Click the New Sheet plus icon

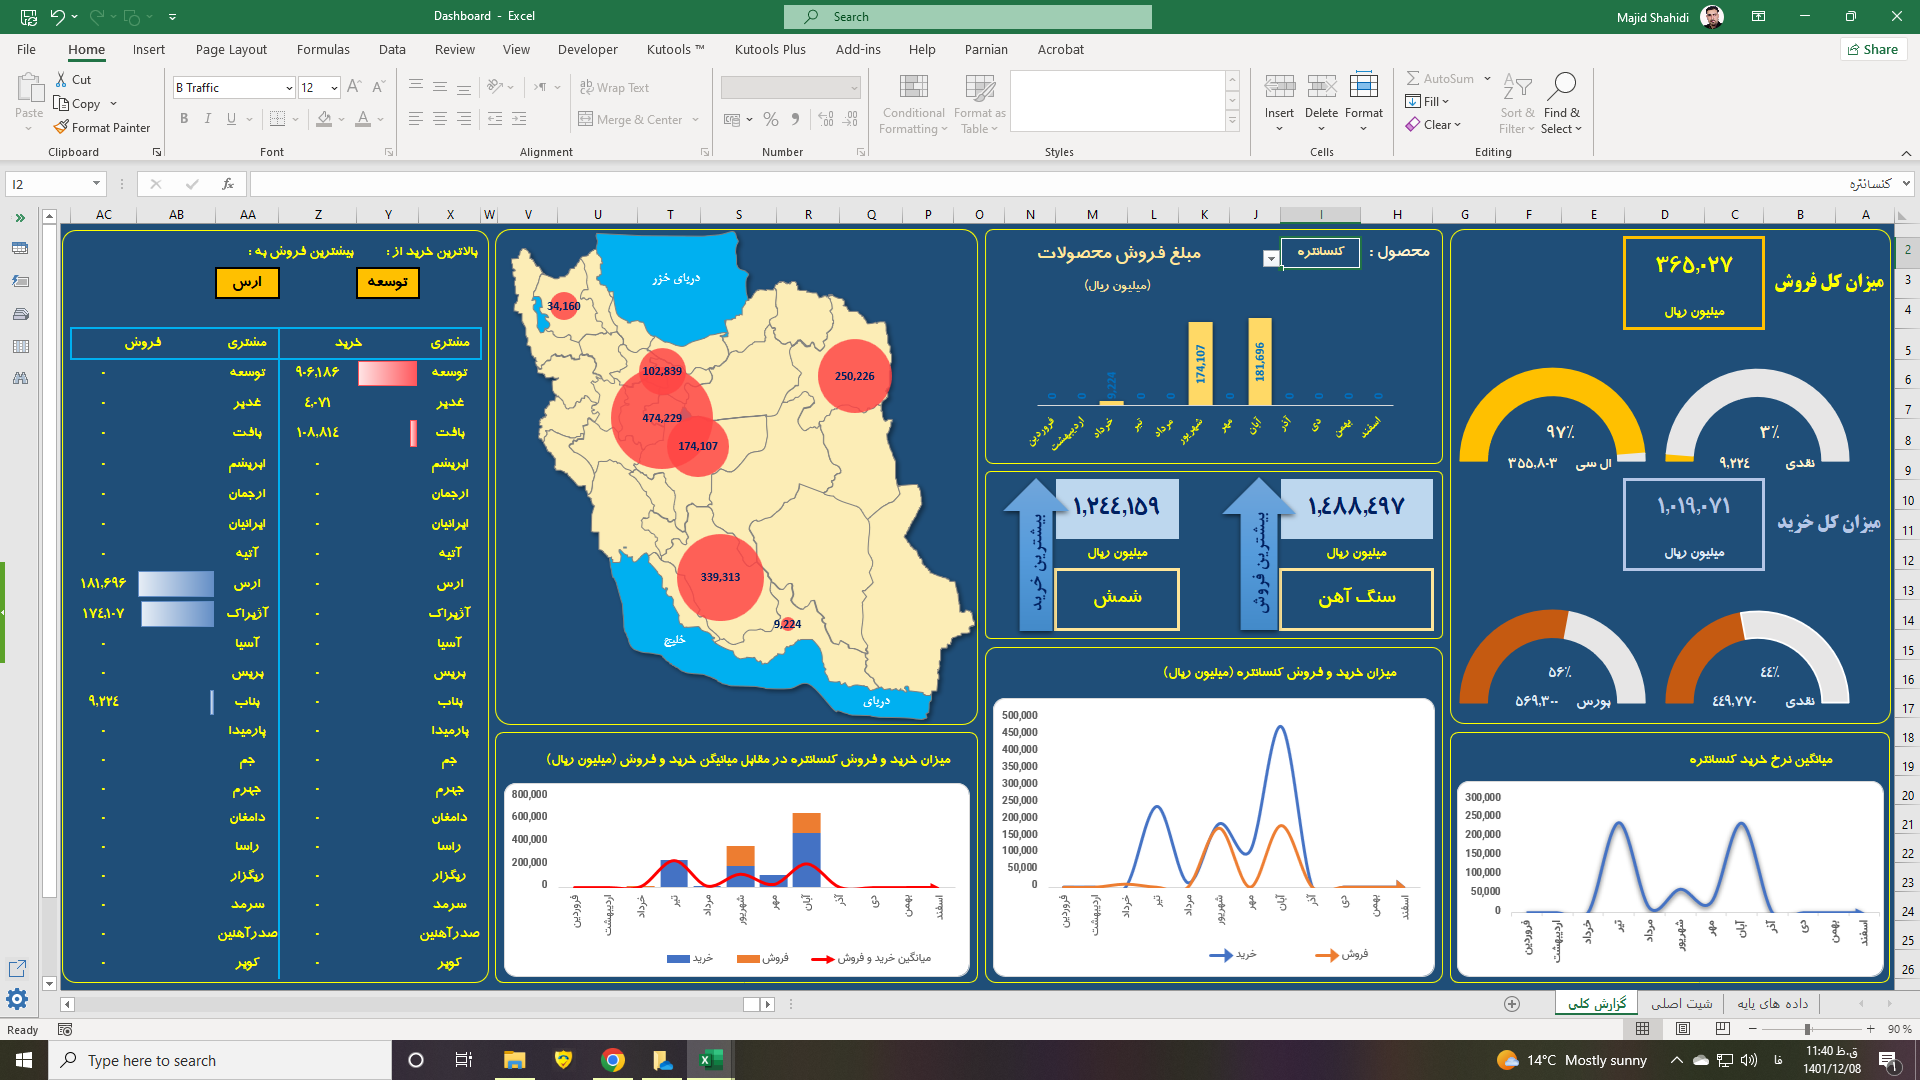click(1512, 1004)
